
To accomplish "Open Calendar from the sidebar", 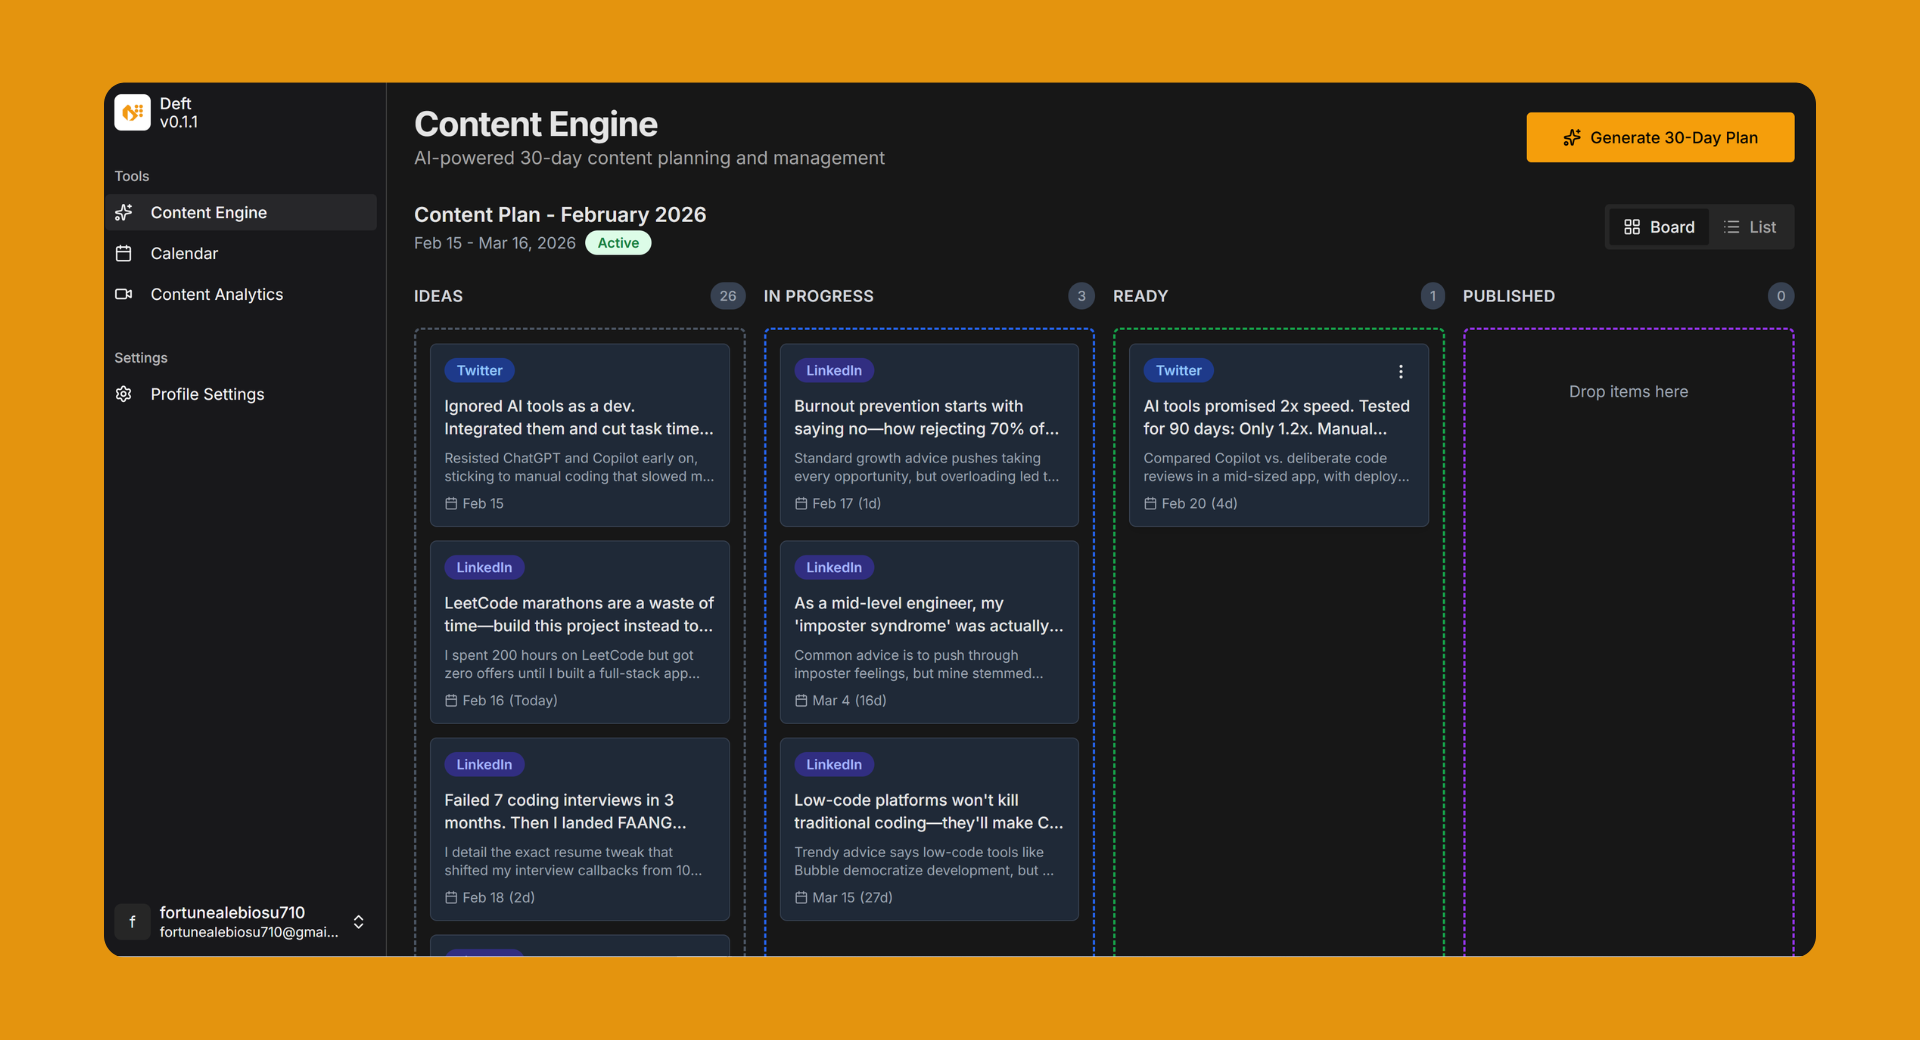I will pos(241,253).
